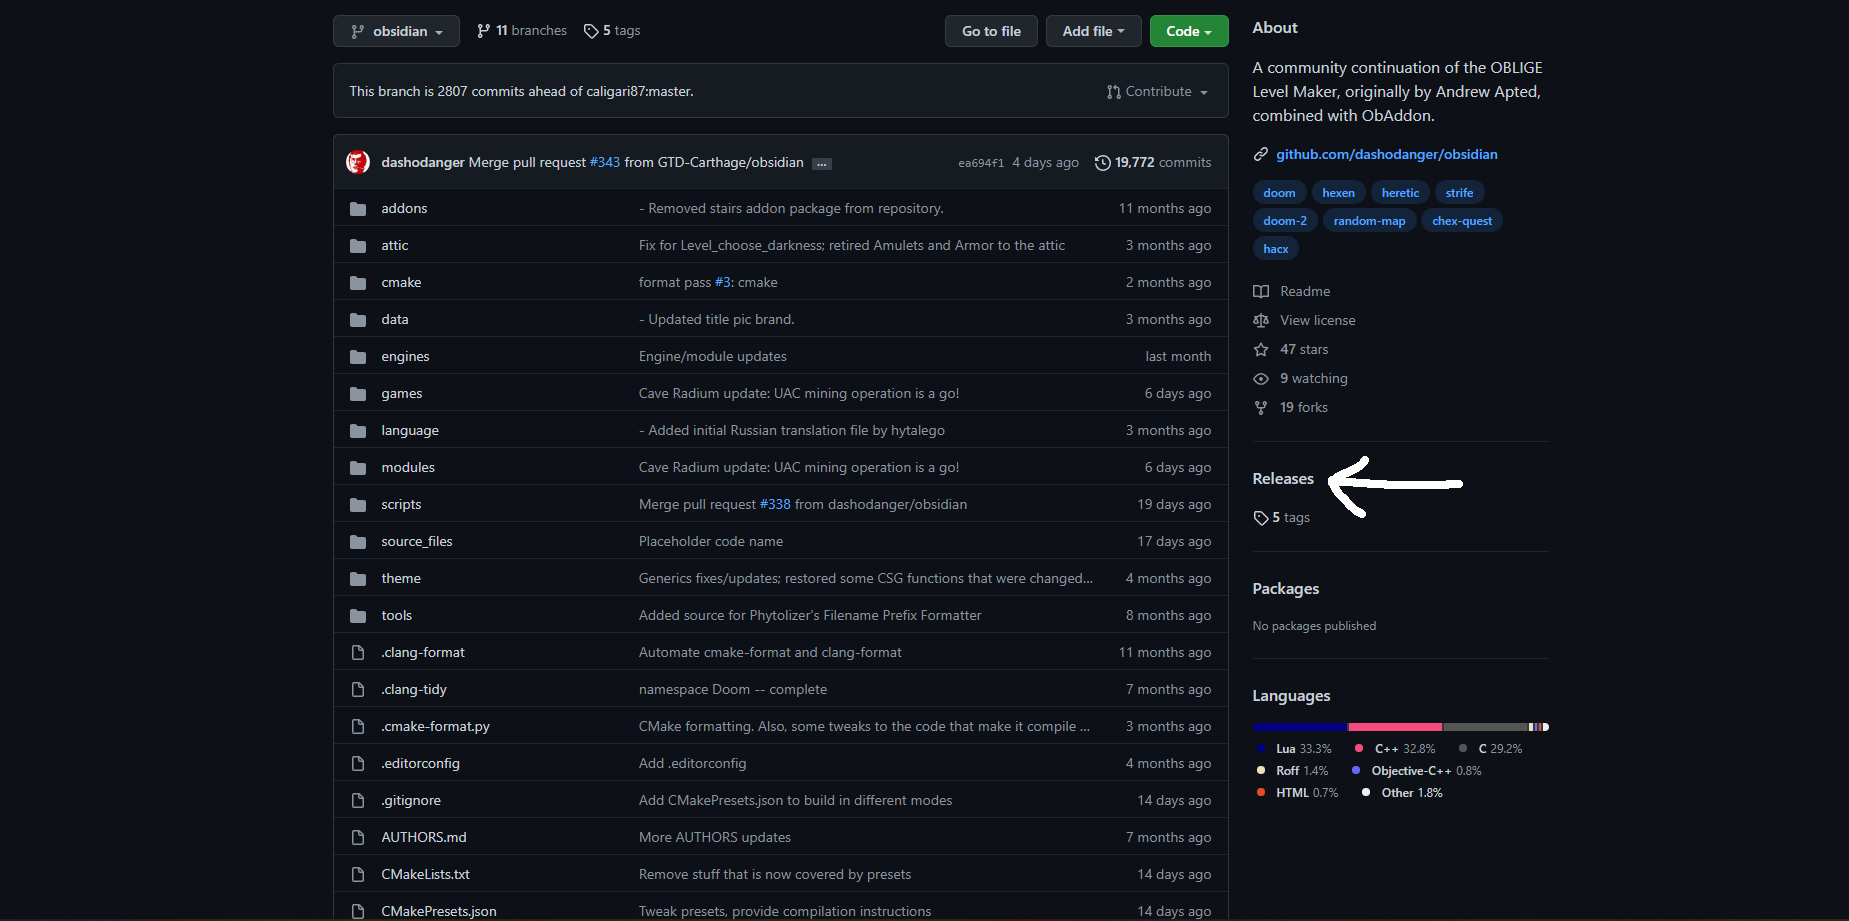Click the "Go to file" button
Viewport: 1849px width, 921px height.
(990, 31)
